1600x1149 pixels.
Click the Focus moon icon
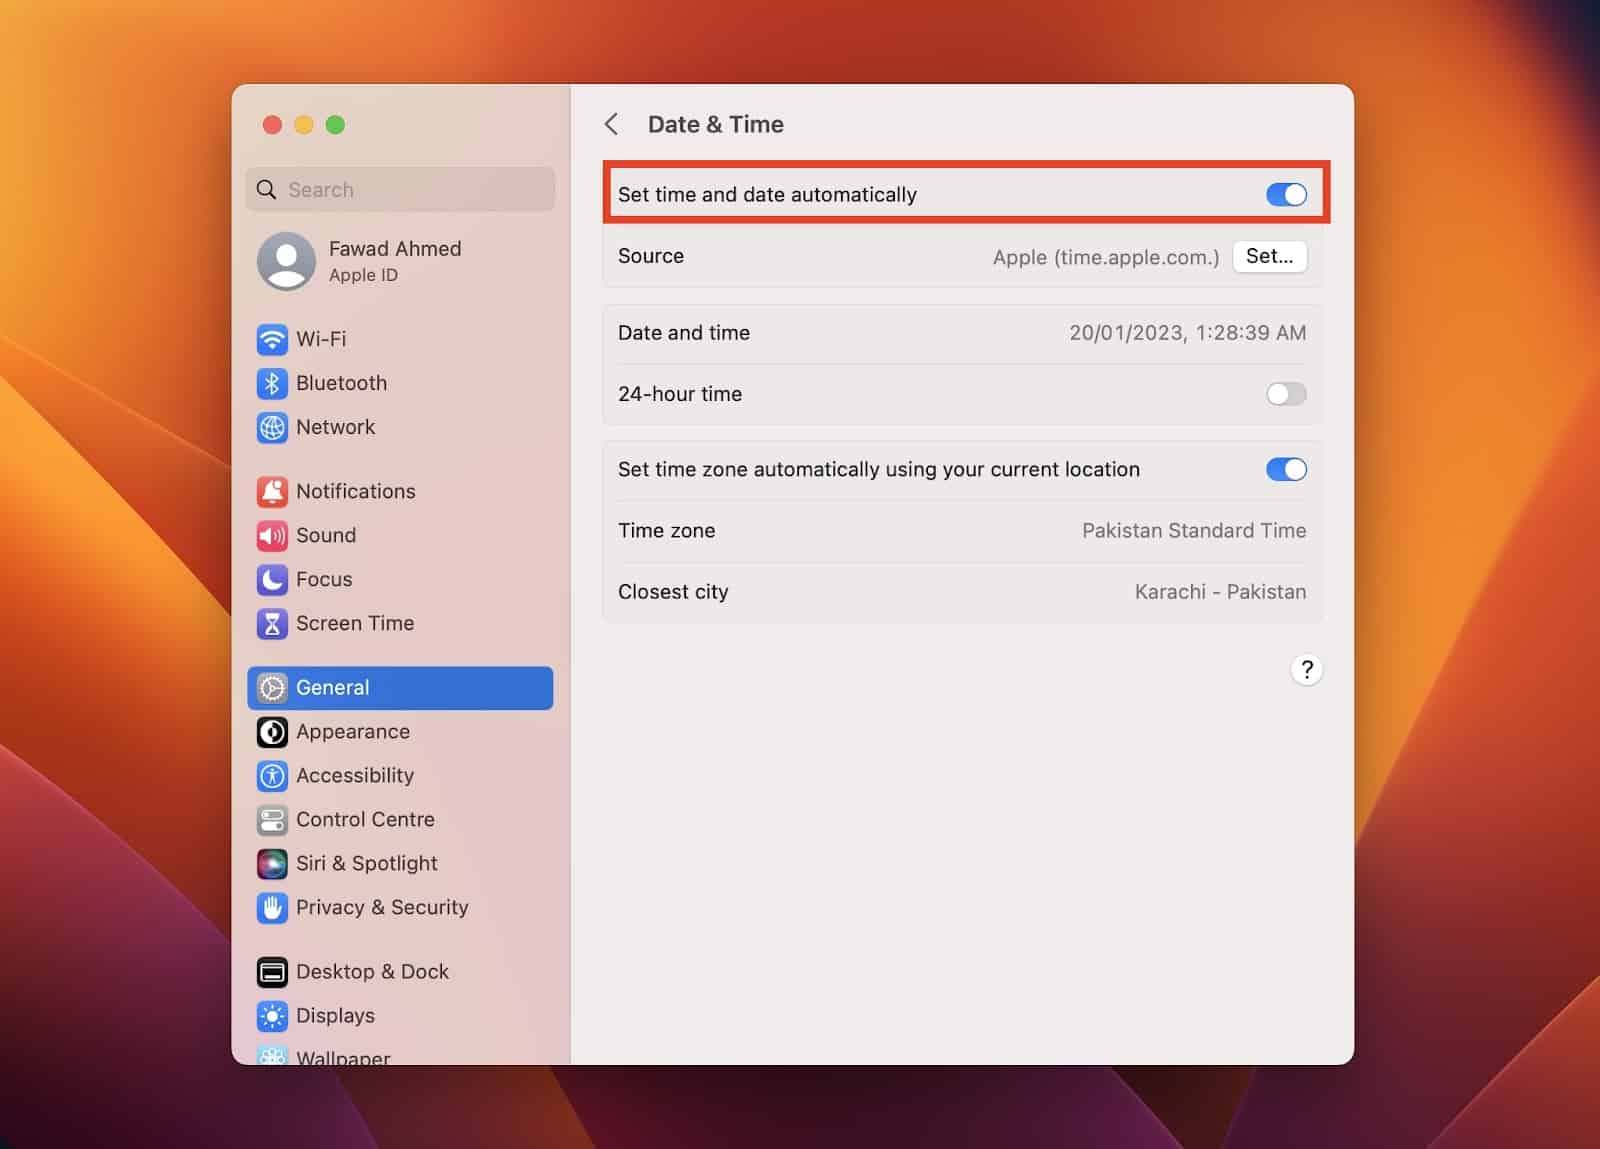click(x=272, y=579)
